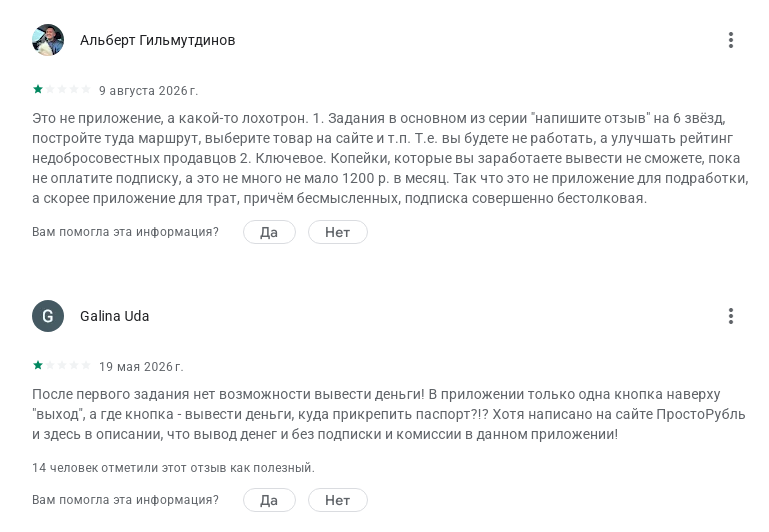Click reviewer name Альберт Гильмутдинов
Image resolution: width=769 pixels, height=532 pixels.
click(157, 40)
